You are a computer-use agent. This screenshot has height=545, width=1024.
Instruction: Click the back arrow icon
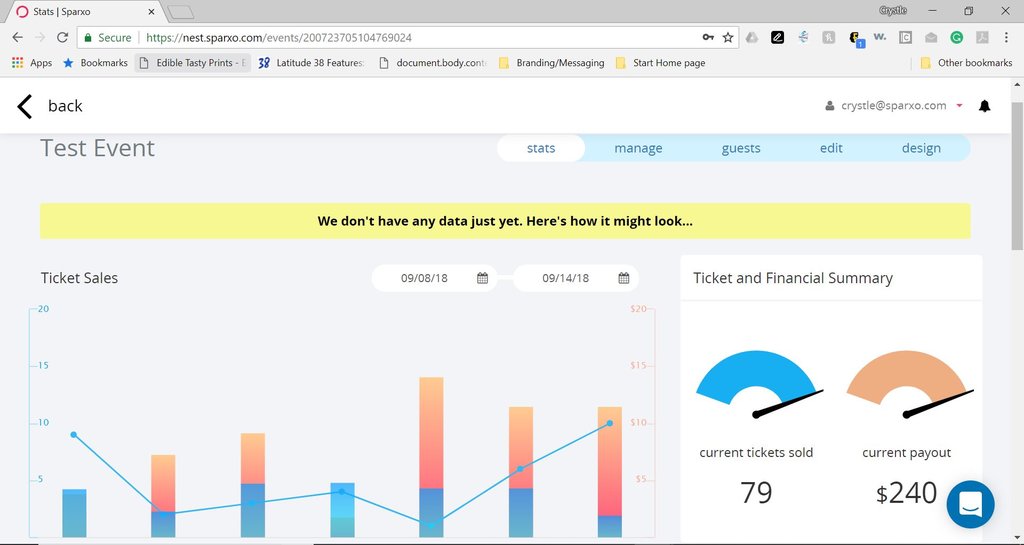pyautogui.click(x=25, y=106)
